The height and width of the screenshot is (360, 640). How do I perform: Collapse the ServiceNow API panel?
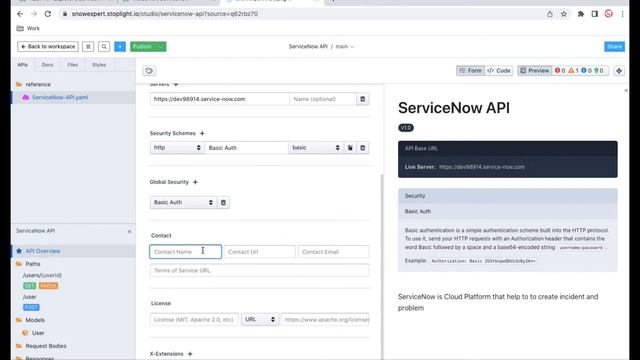pyautogui.click(x=129, y=231)
